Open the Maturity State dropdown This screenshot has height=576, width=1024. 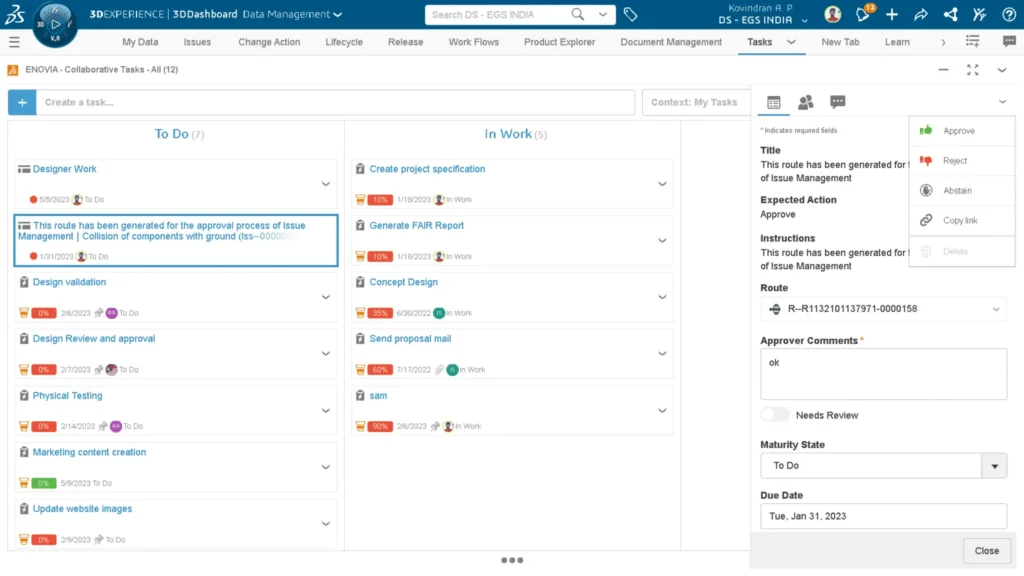click(x=995, y=465)
